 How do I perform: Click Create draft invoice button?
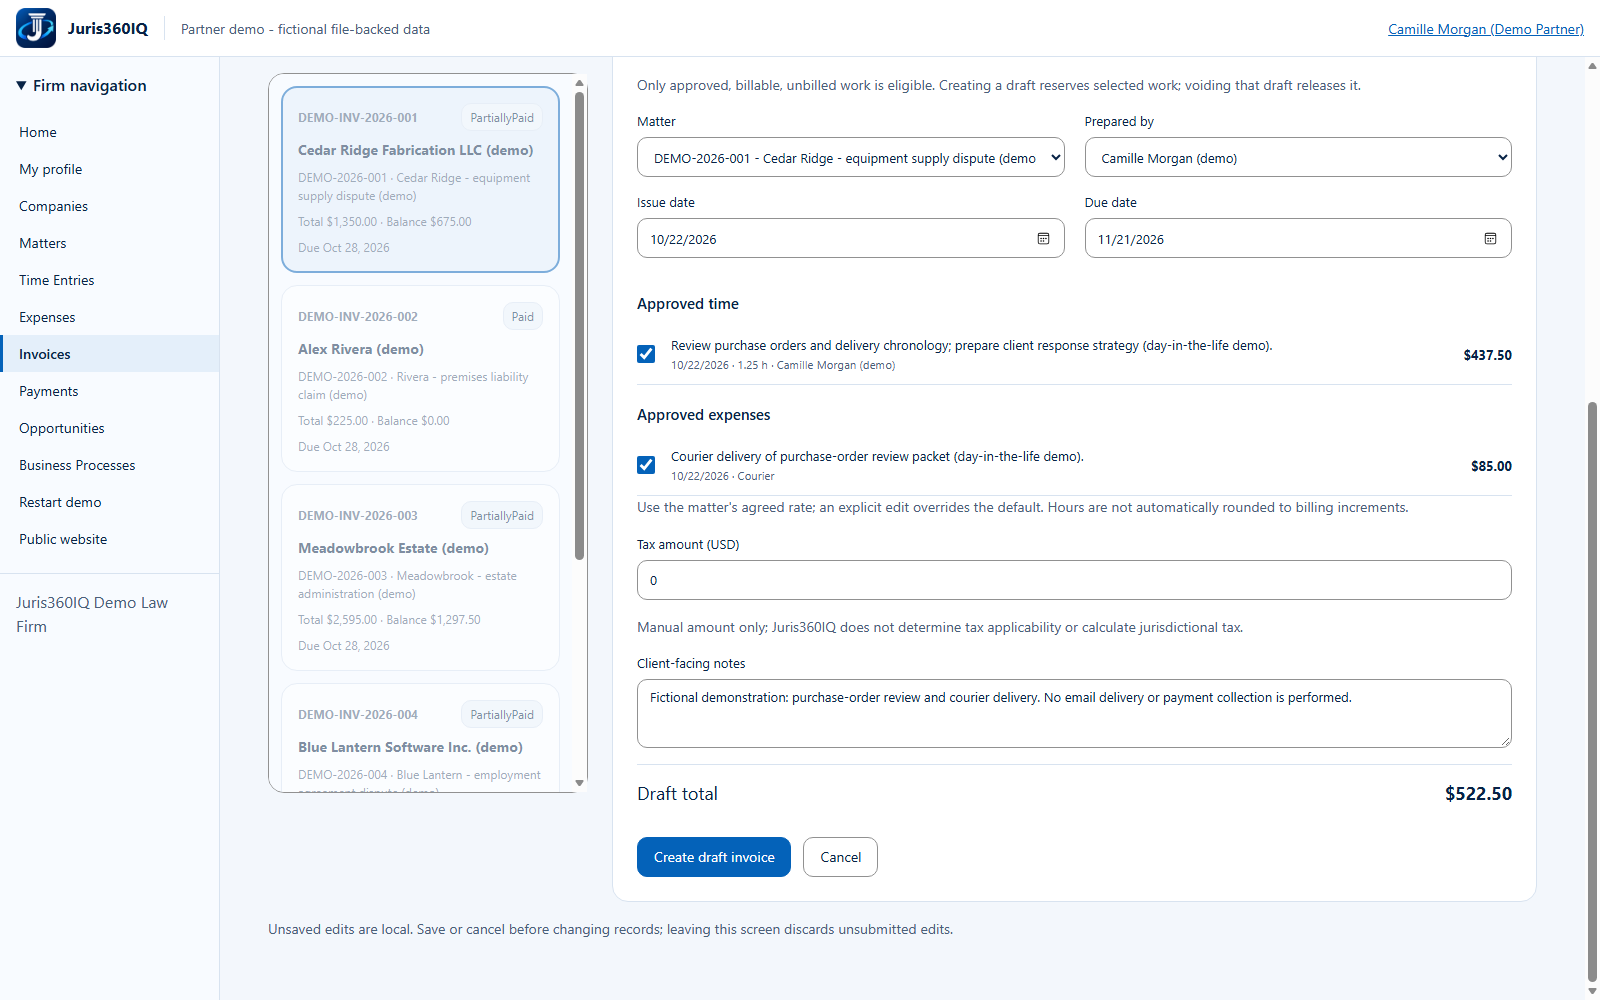pyautogui.click(x=714, y=857)
